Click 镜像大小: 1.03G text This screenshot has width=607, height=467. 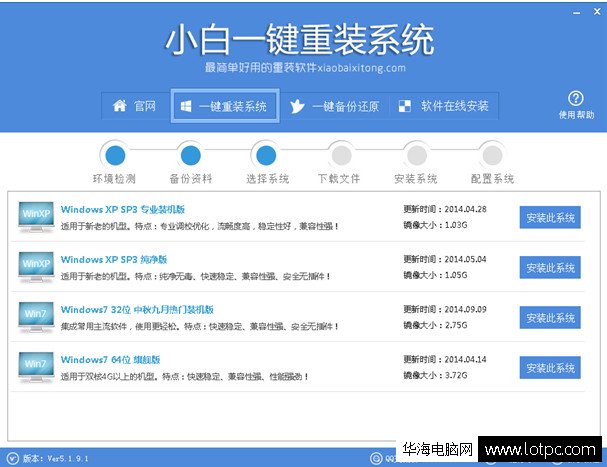(435, 225)
